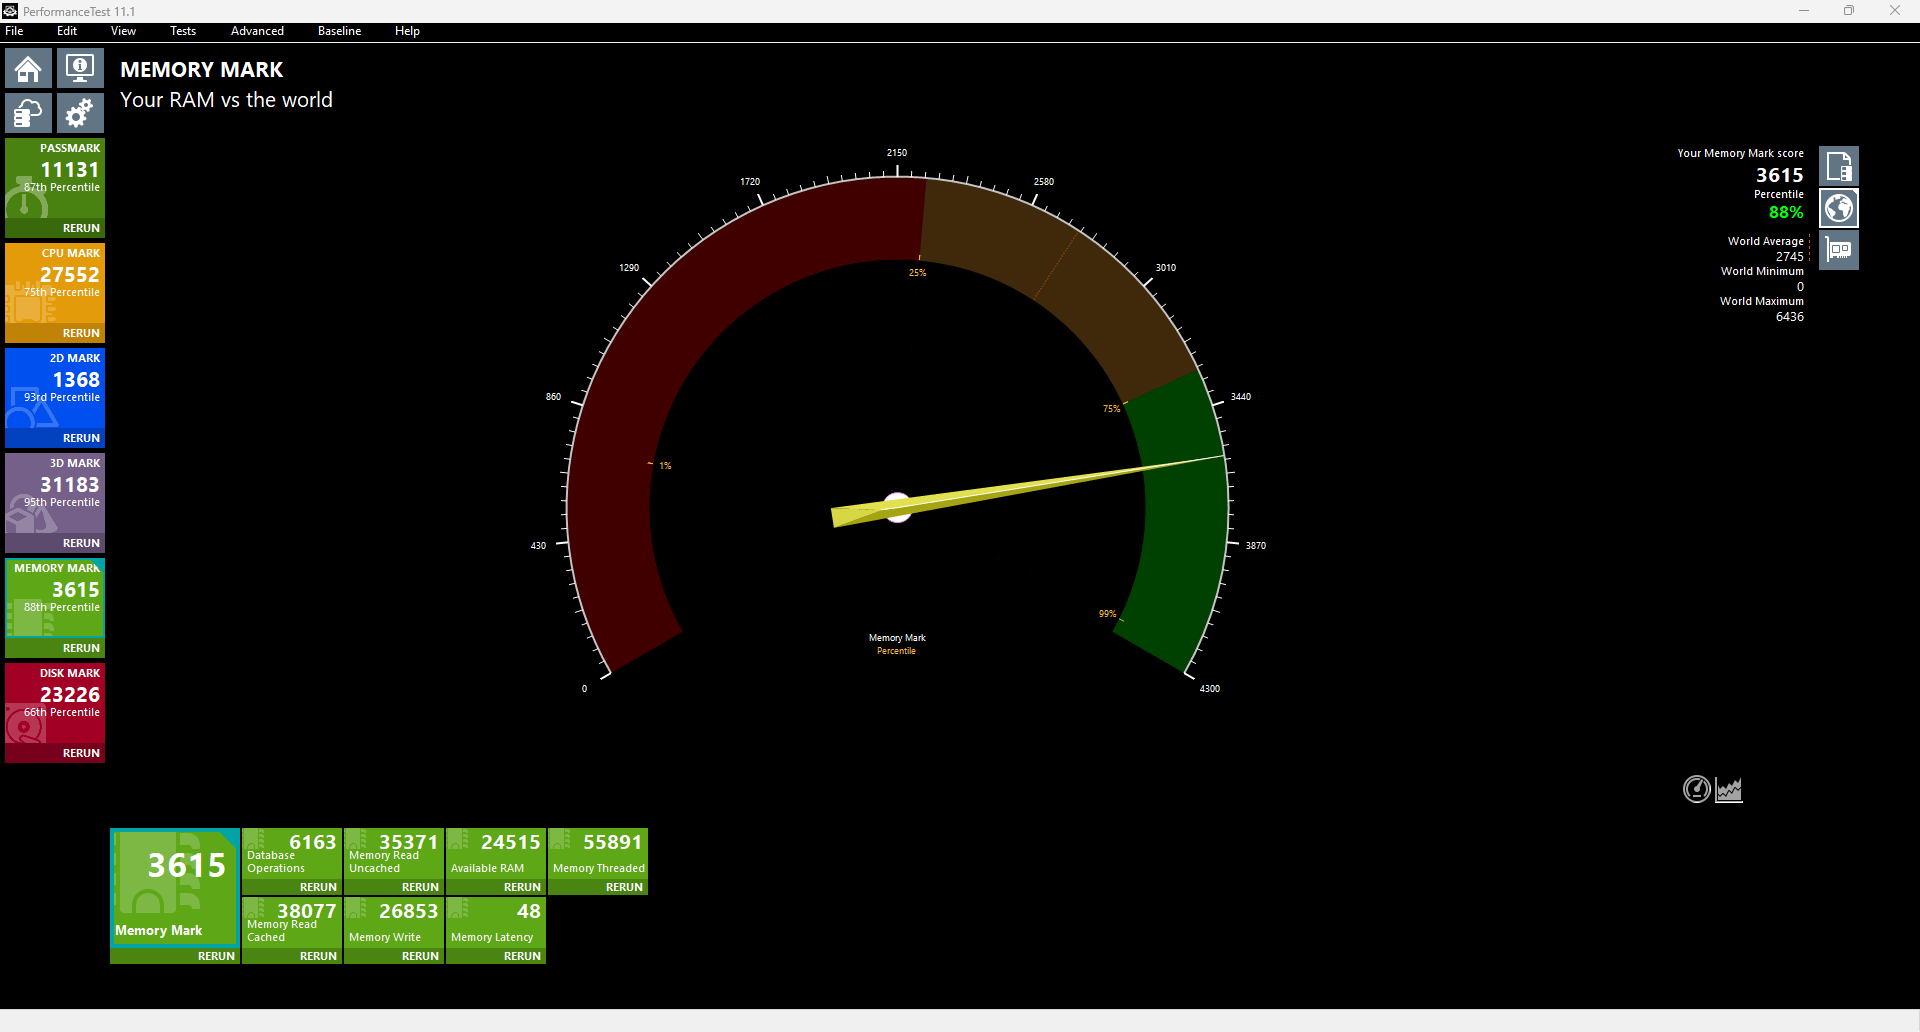Open the PassMark 11131 score tile
Screen dimensions: 1920x1032
coord(55,179)
